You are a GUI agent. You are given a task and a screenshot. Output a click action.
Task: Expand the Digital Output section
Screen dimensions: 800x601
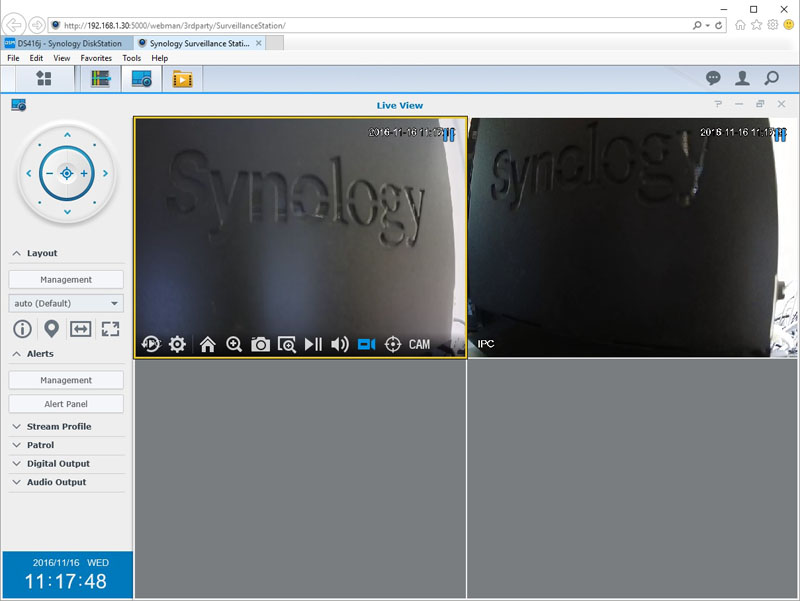[17, 463]
